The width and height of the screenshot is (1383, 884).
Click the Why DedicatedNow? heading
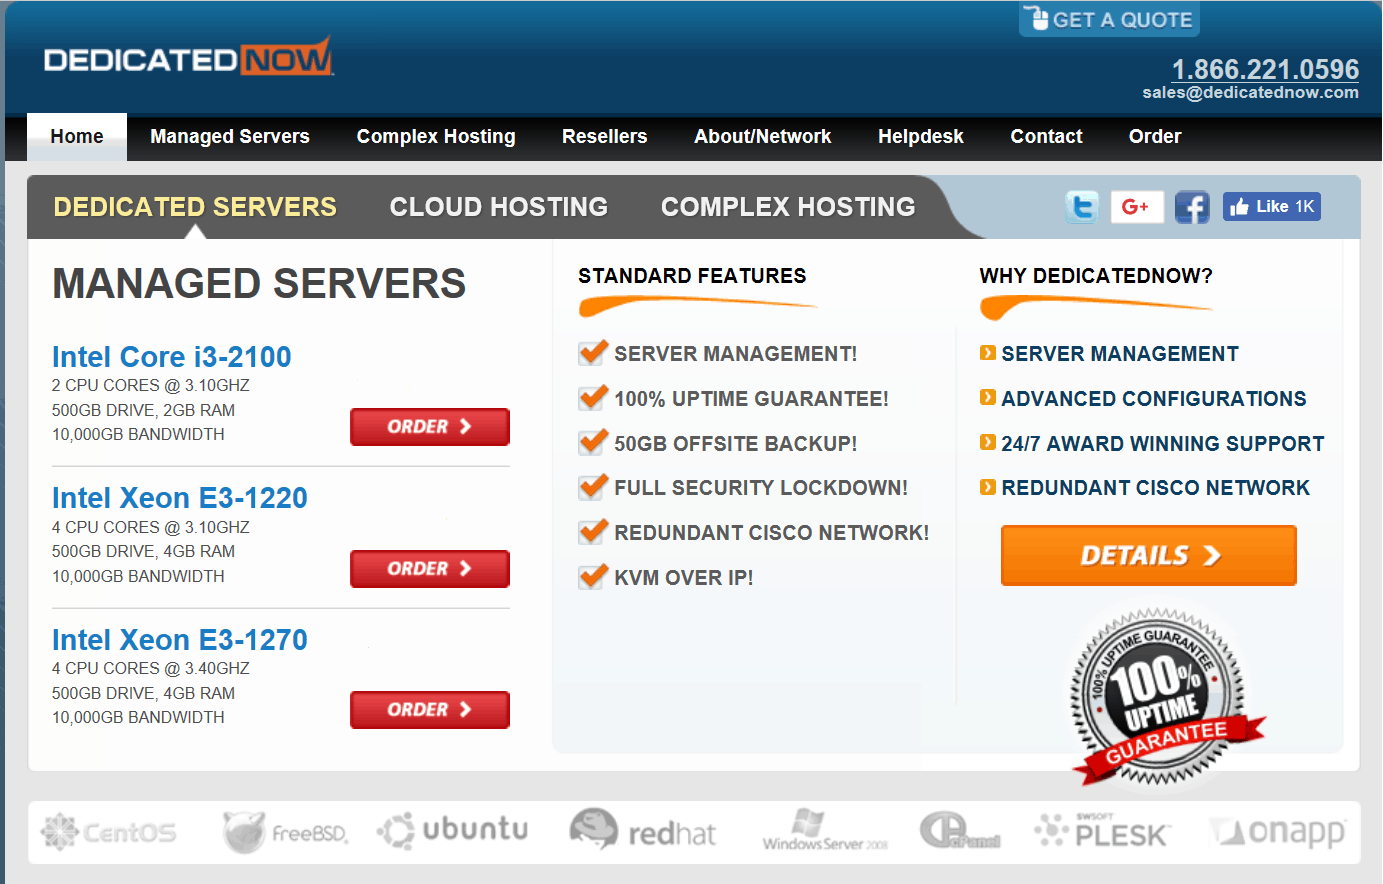[x=1096, y=276]
